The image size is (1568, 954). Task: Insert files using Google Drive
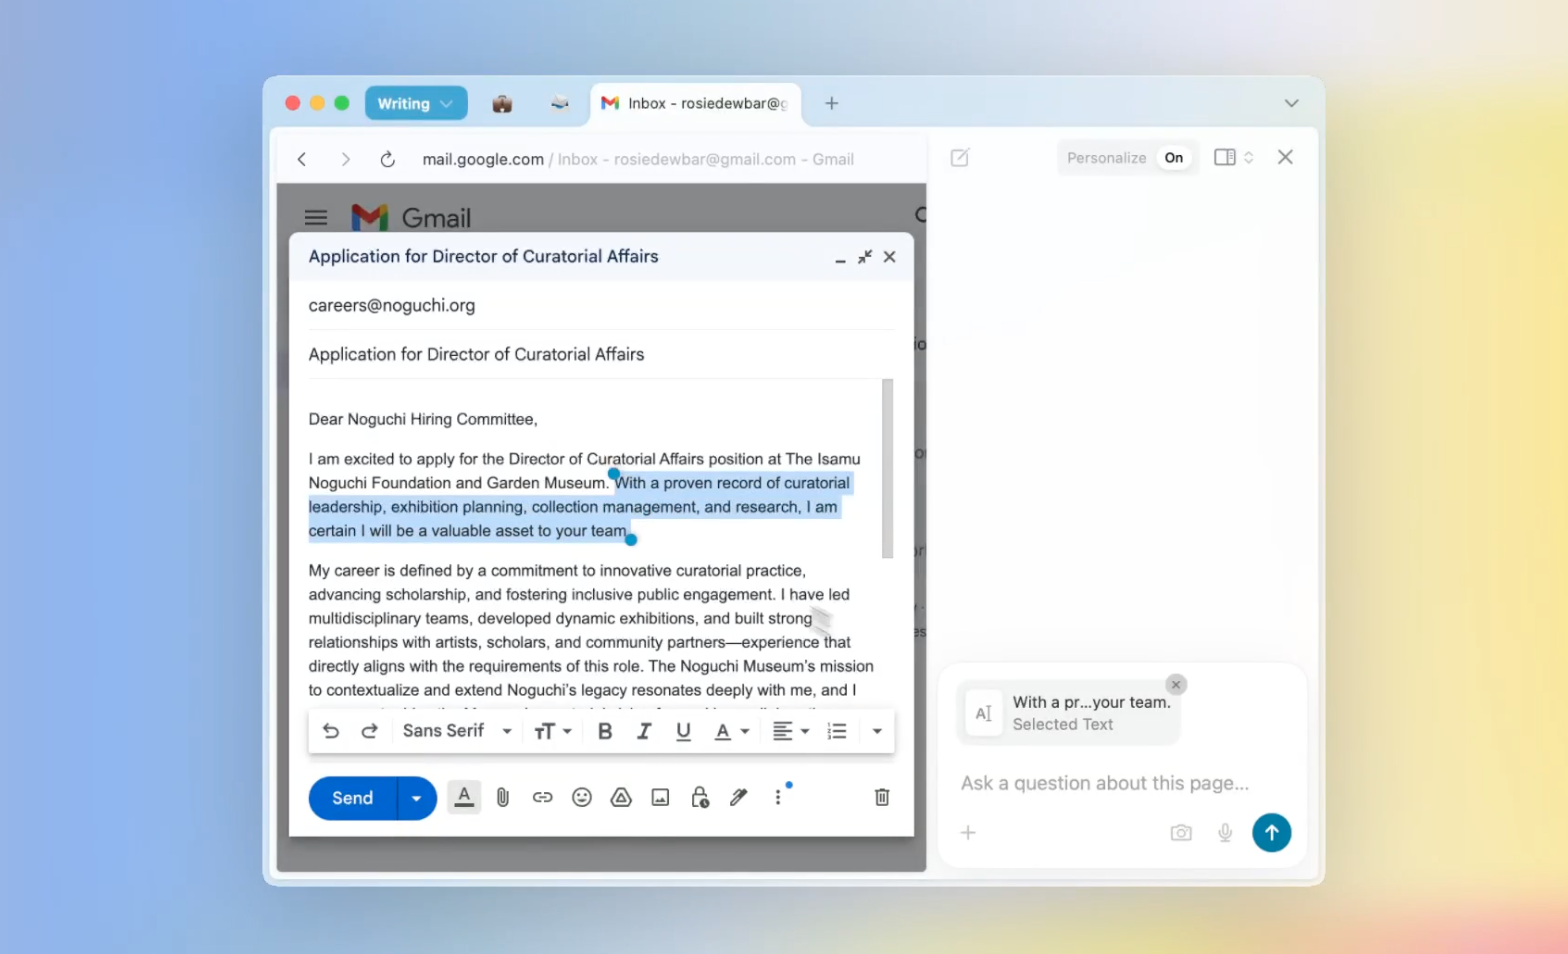tap(621, 797)
